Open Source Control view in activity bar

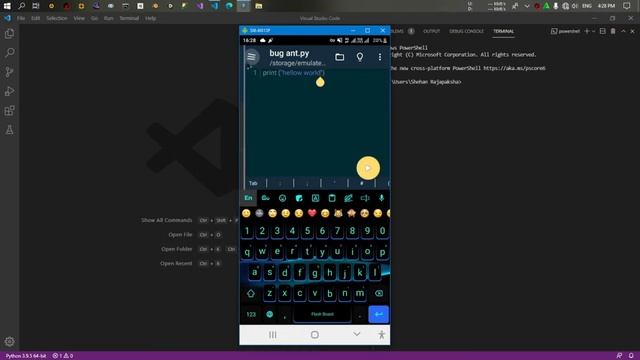click(9, 72)
